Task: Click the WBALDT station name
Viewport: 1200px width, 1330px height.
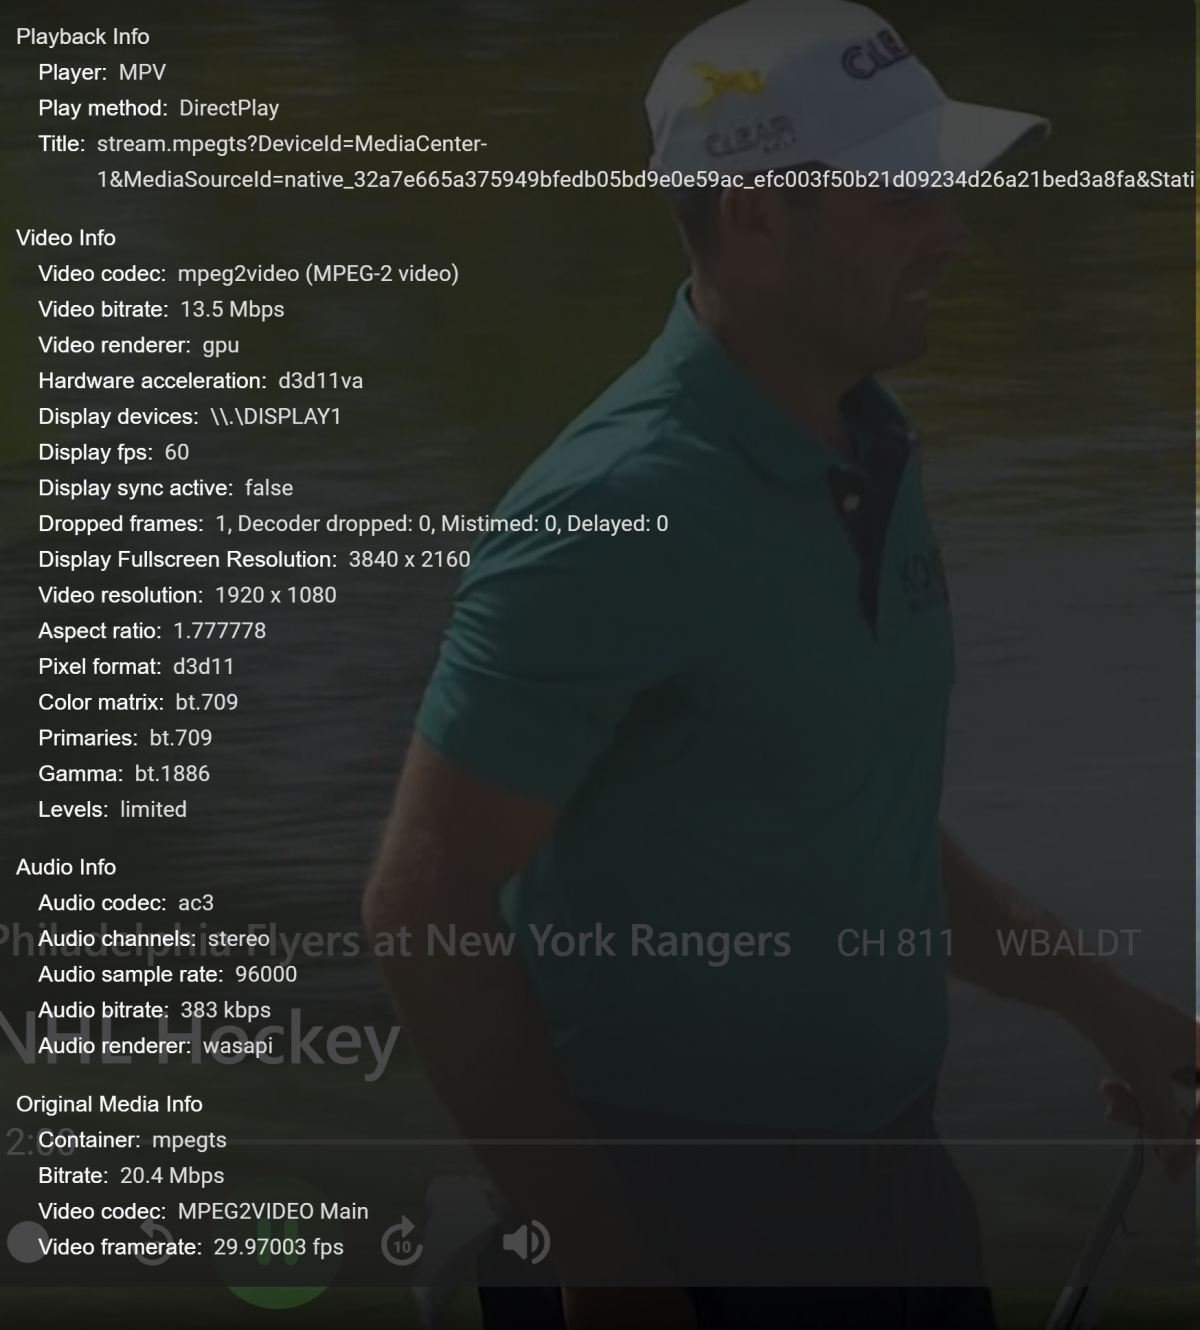Action: click(1068, 942)
